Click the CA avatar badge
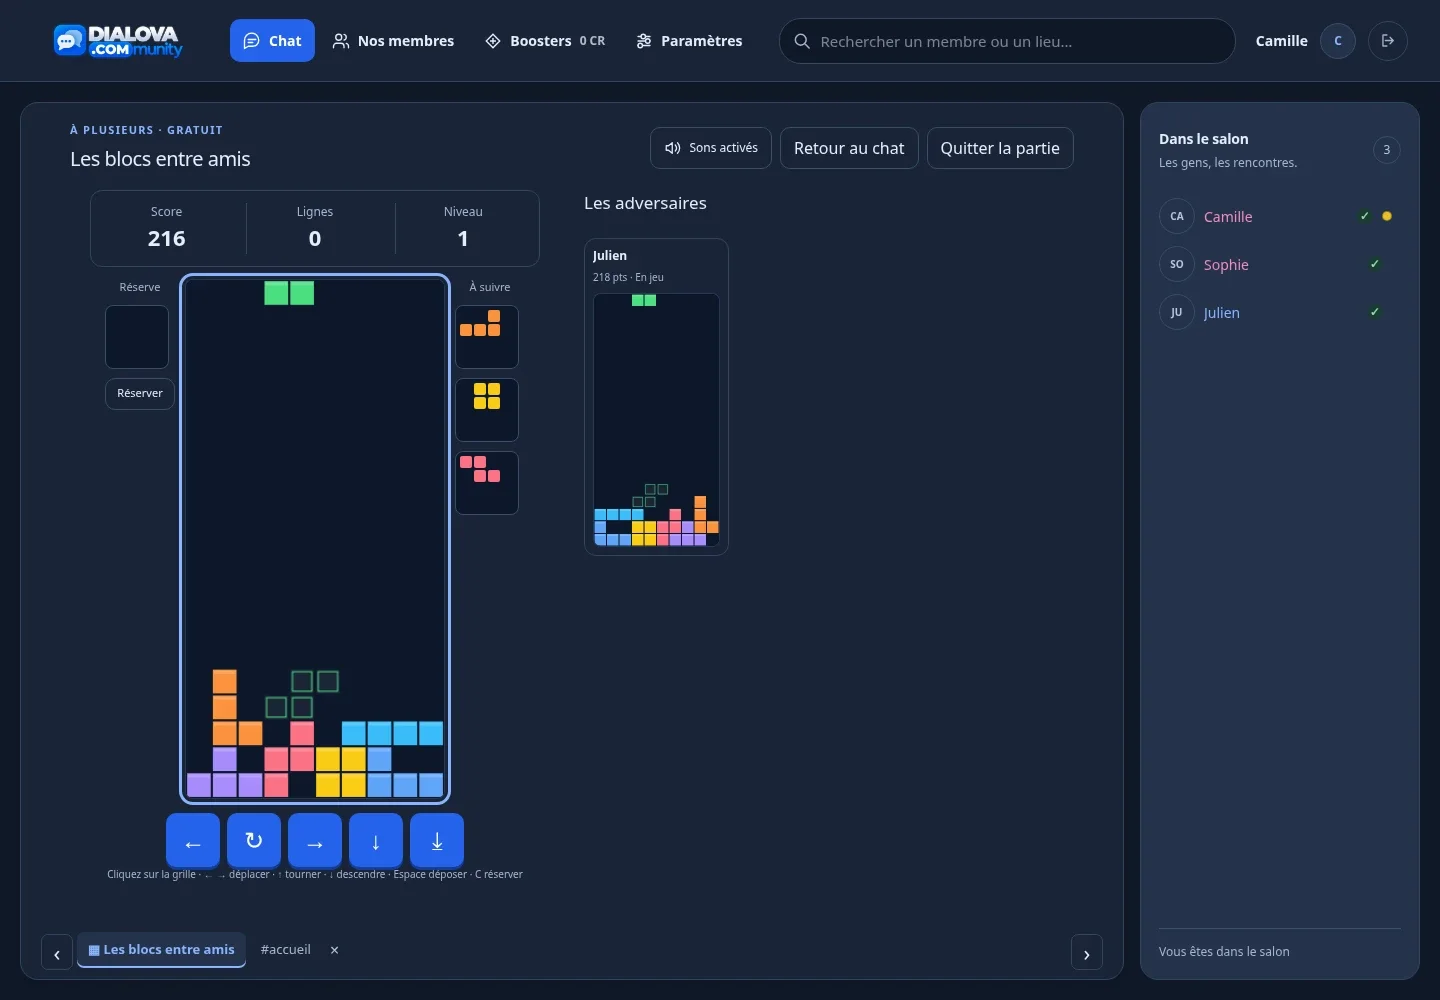 coord(1177,217)
